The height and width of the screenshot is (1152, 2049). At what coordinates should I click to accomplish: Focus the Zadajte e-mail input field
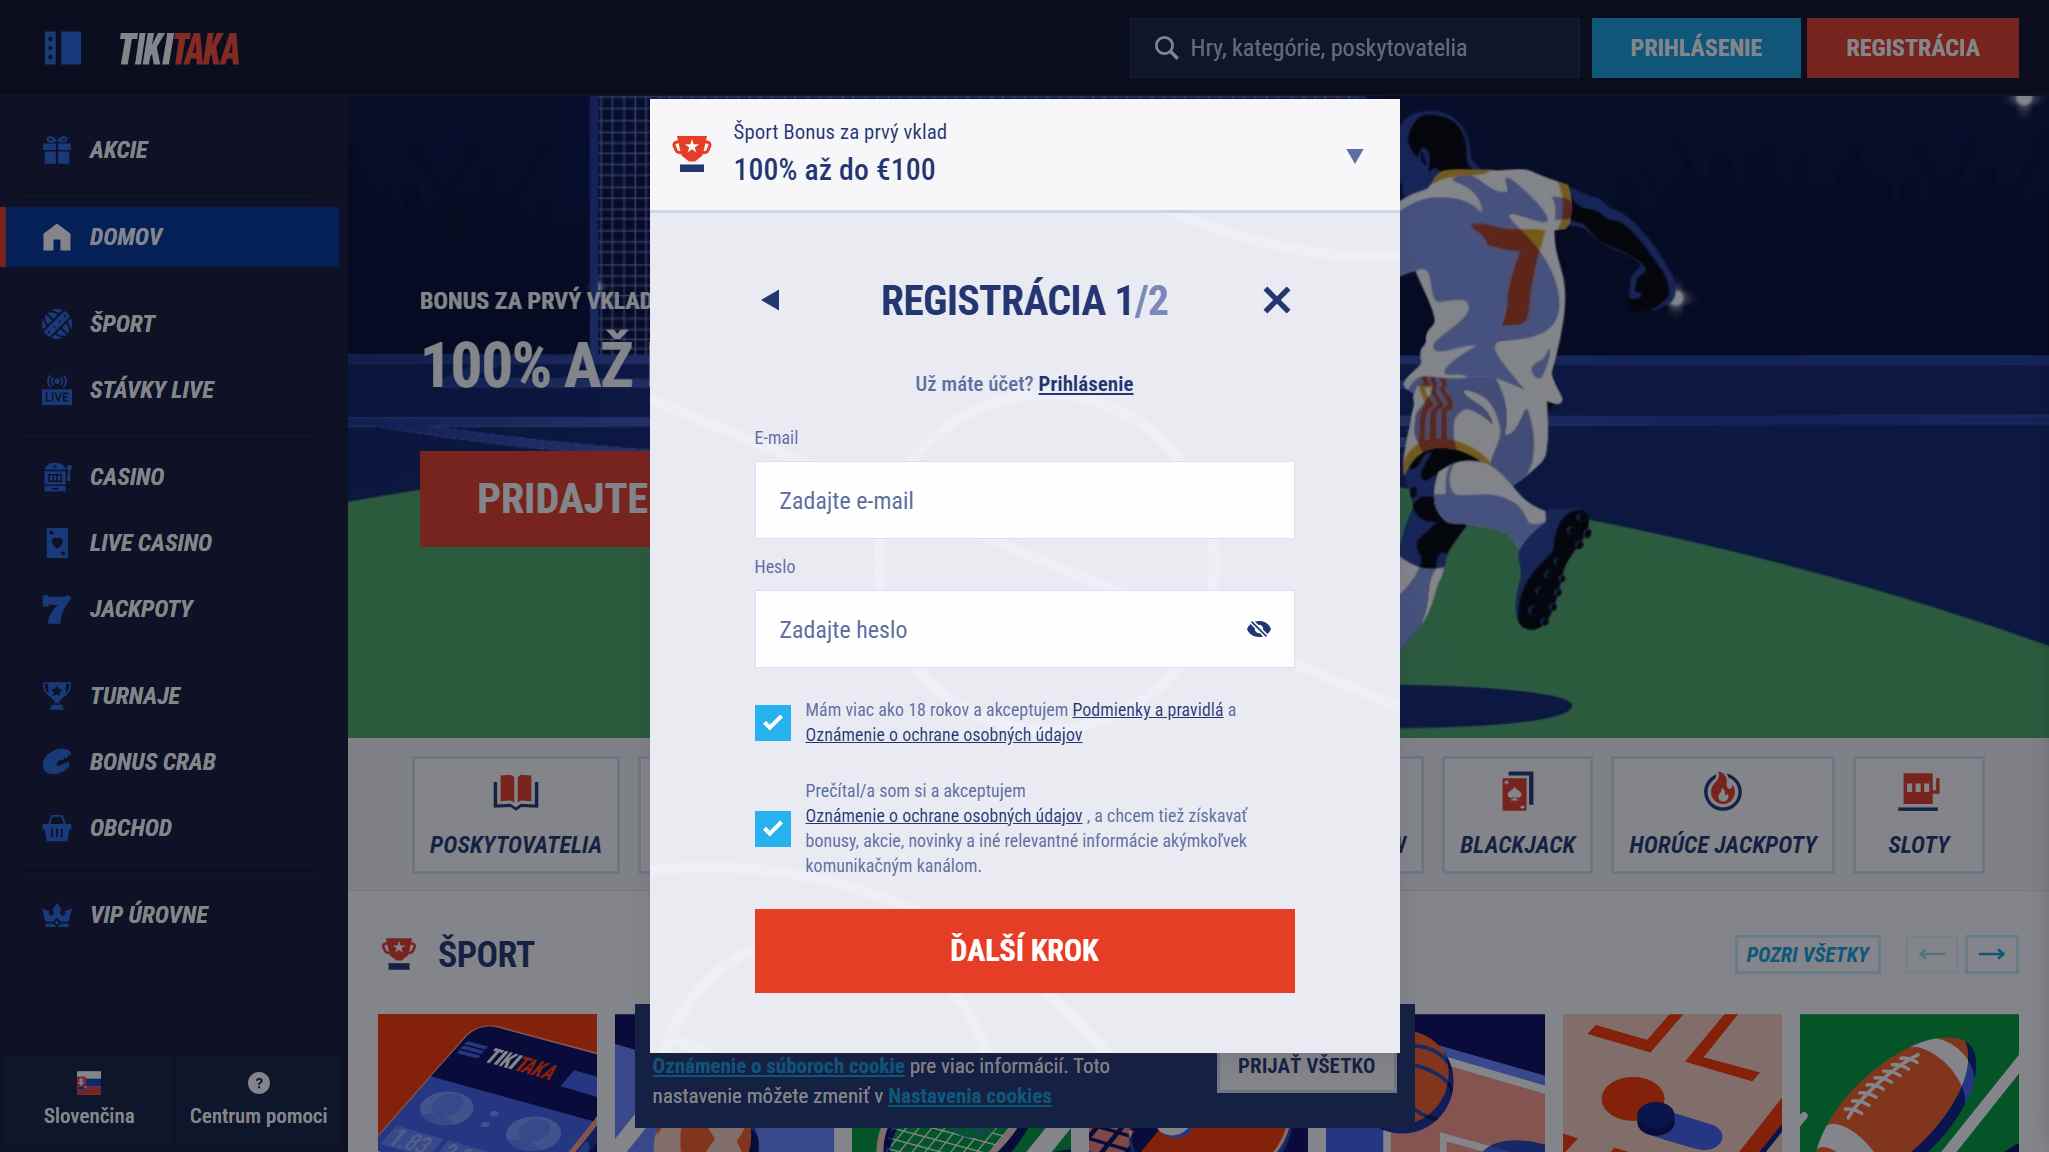pyautogui.click(x=1024, y=500)
